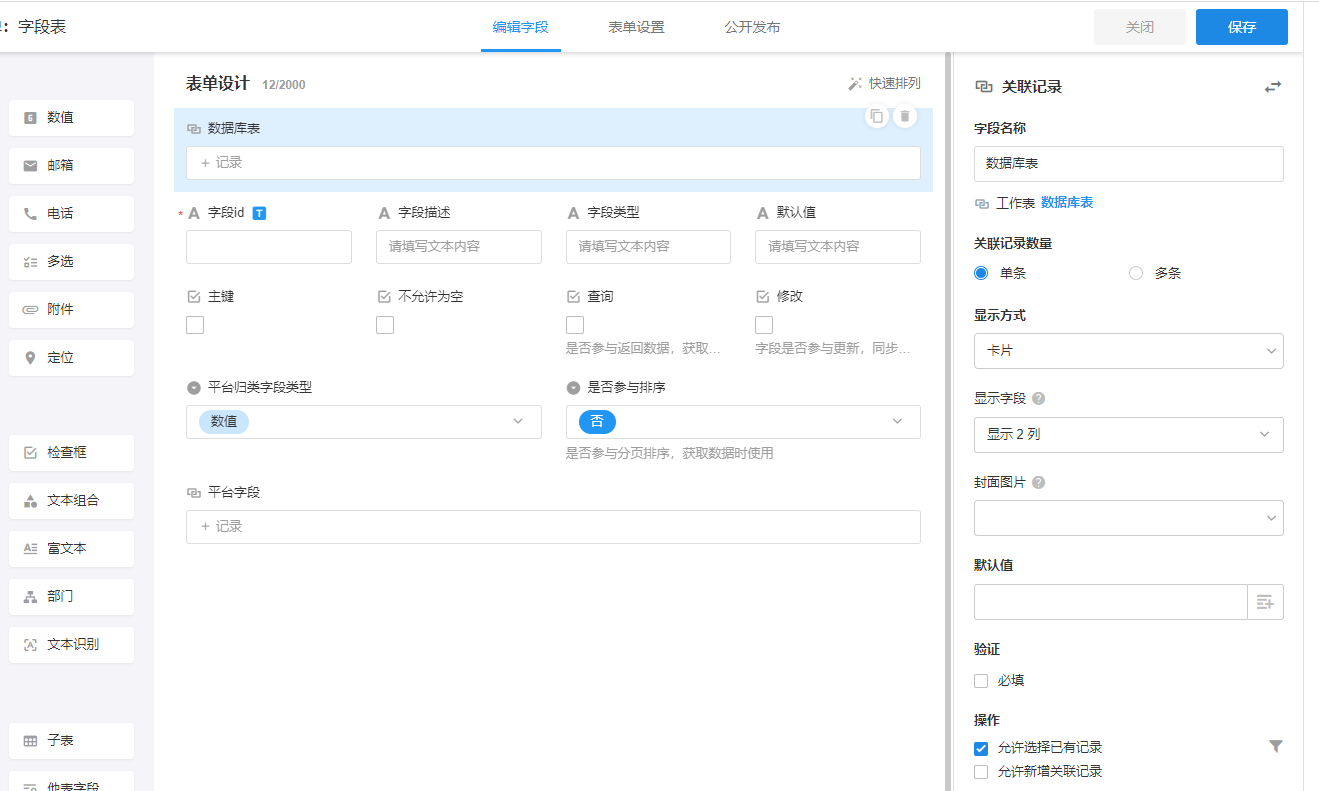
Task: Open the 数据库表 worksheet link
Action: click(1066, 203)
